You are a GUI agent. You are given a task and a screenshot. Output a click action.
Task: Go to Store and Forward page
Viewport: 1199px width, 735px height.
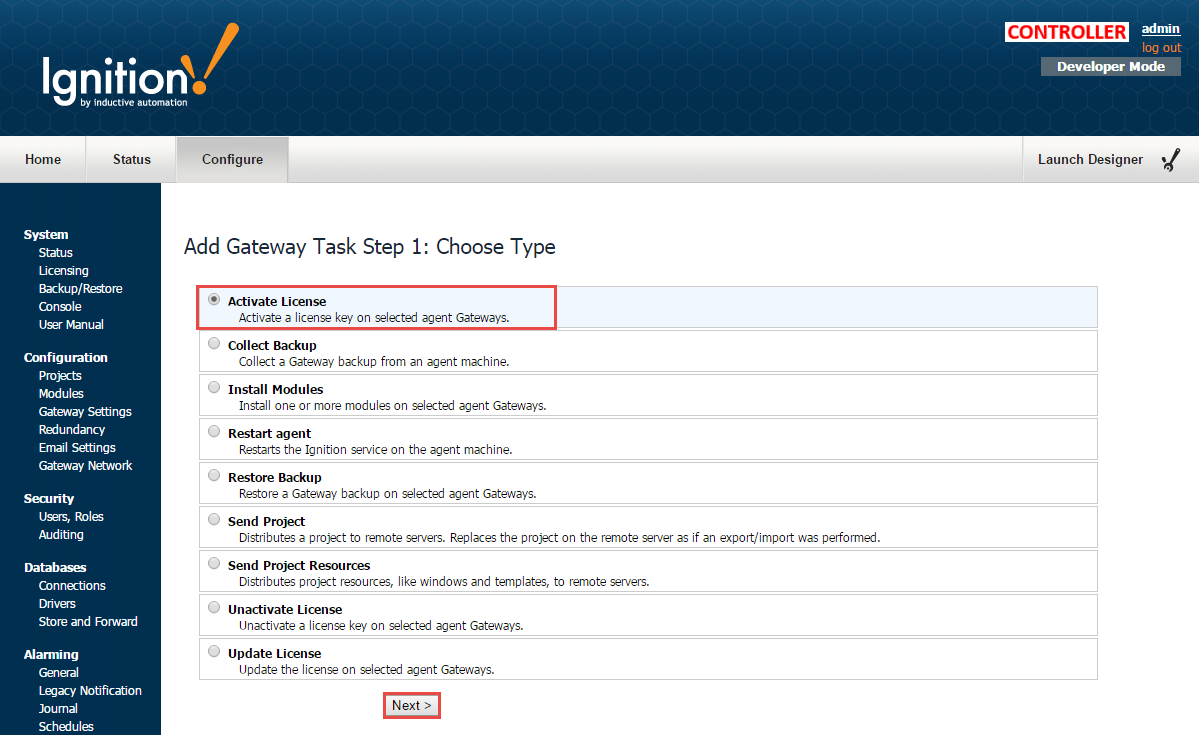coord(88,622)
